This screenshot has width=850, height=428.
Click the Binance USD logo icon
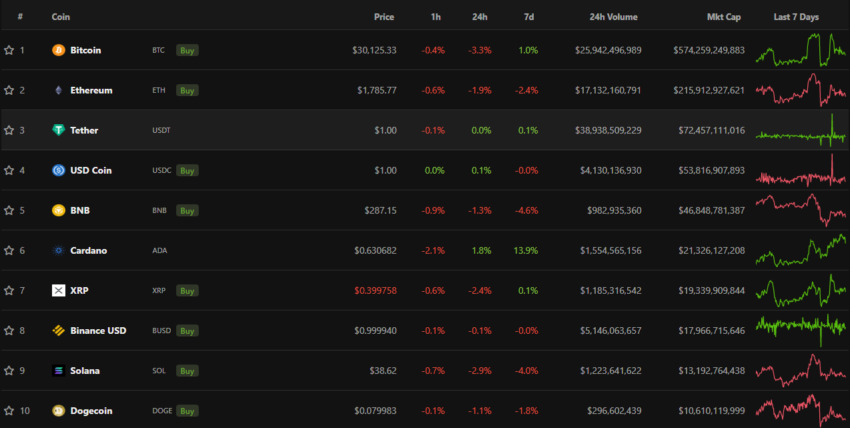pyautogui.click(x=59, y=331)
